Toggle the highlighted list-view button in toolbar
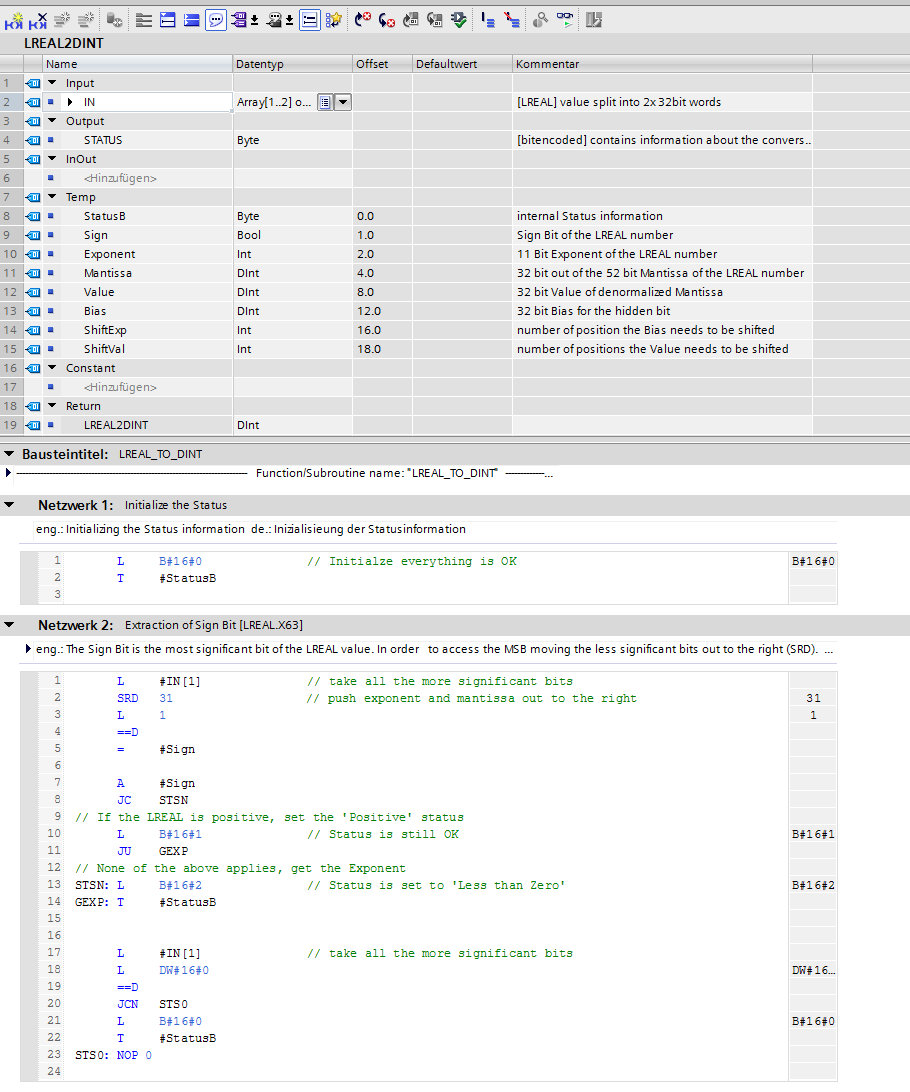The width and height of the screenshot is (910, 1092). click(310, 19)
